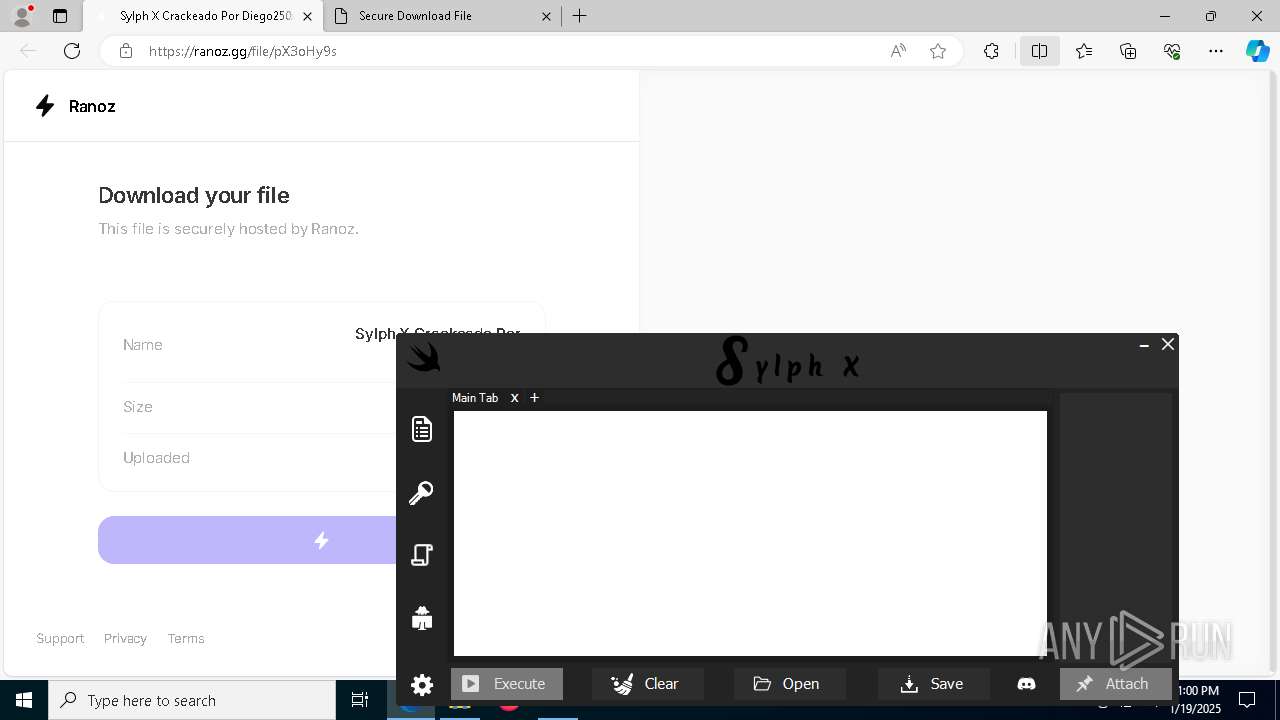Minimize the Sylph X window
Viewport: 1280px width, 720px height.
click(1144, 344)
